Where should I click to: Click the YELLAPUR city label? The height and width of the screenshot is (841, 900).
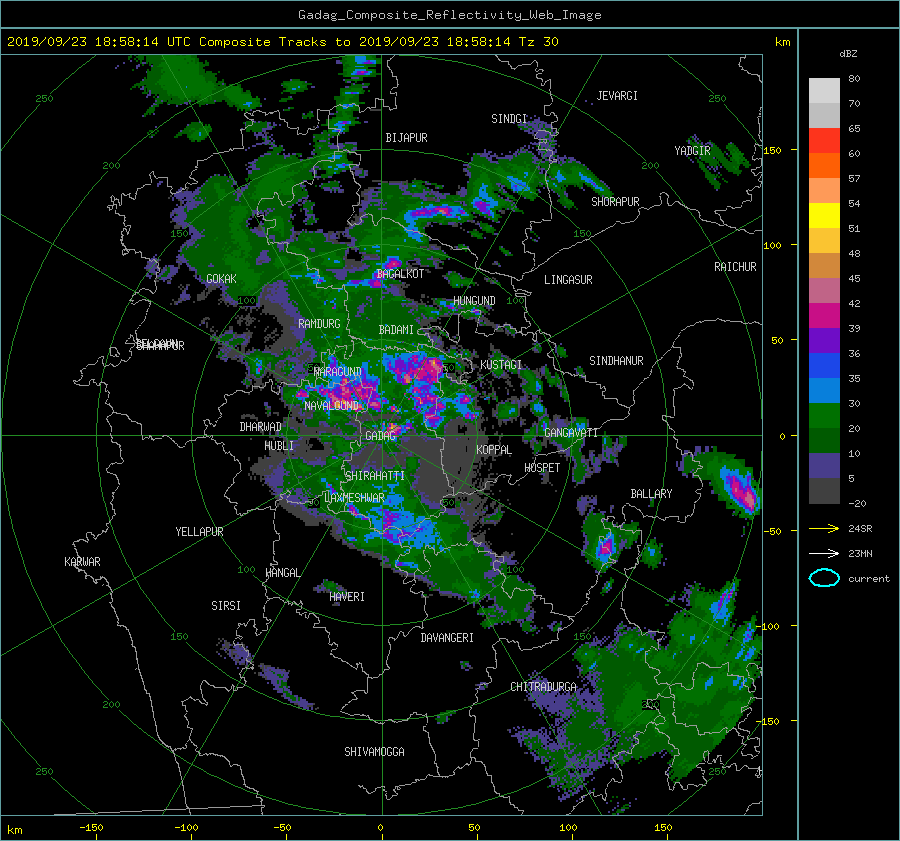[199, 532]
